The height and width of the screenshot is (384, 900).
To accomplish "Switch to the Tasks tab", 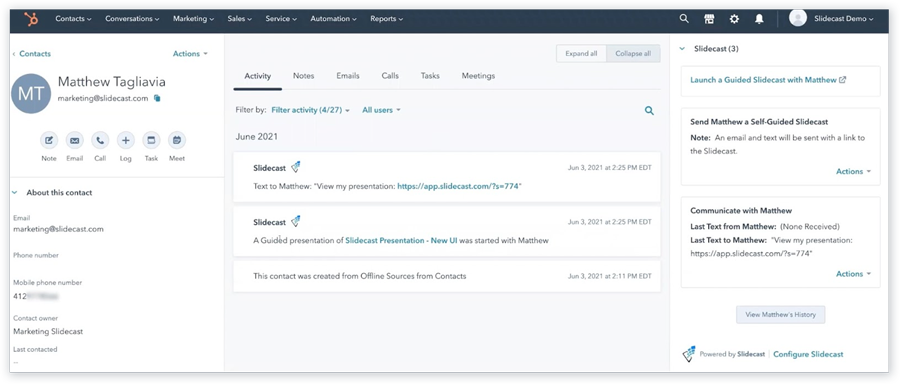I will point(430,76).
